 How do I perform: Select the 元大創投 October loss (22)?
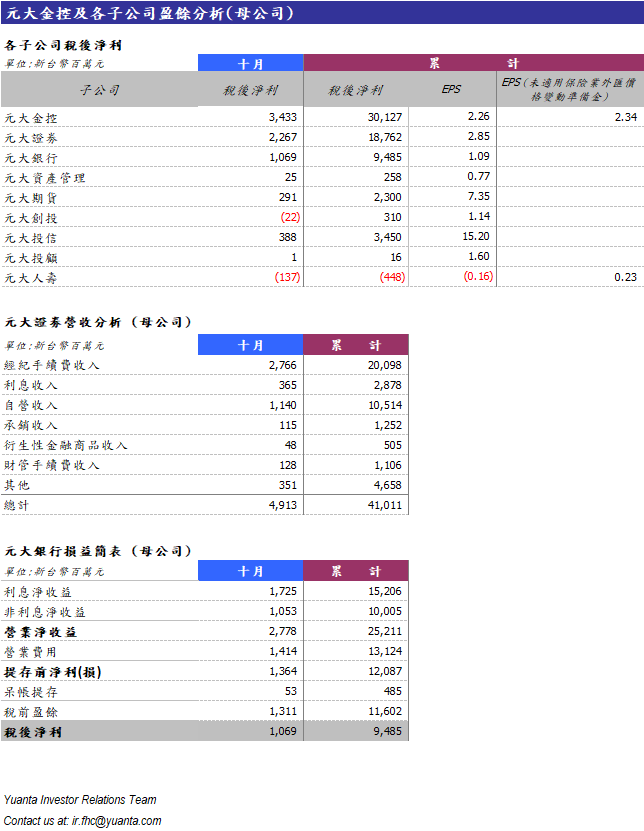[290, 217]
